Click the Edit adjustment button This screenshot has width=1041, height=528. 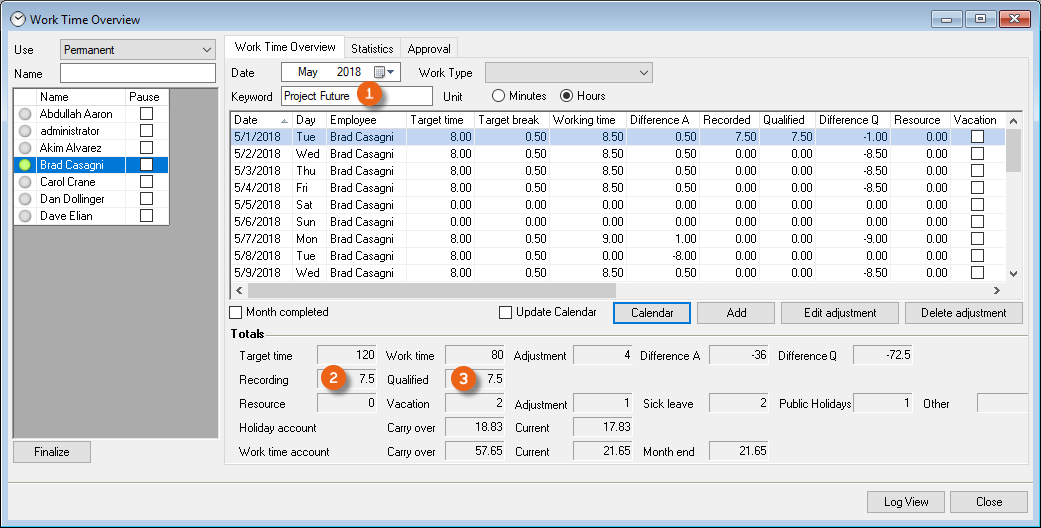coord(839,313)
